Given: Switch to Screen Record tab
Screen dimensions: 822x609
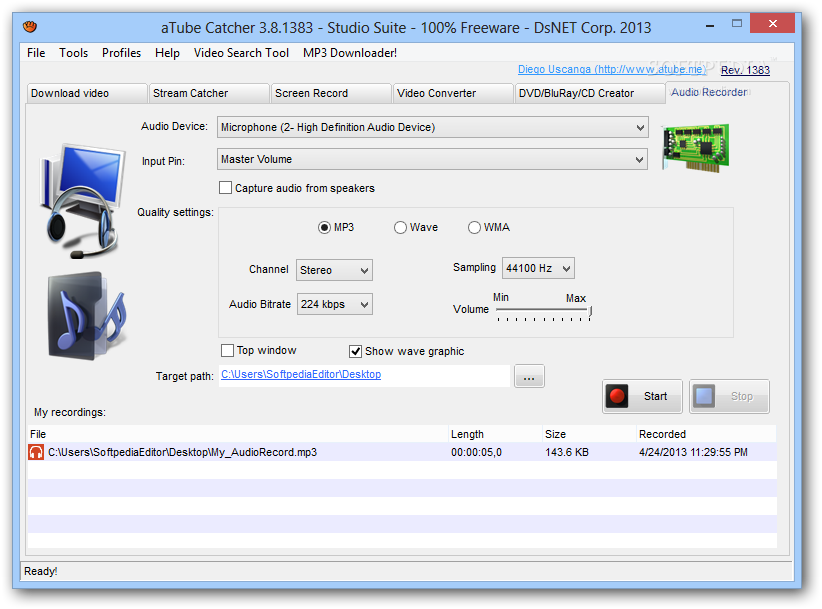Looking at the screenshot, I should point(331,93).
